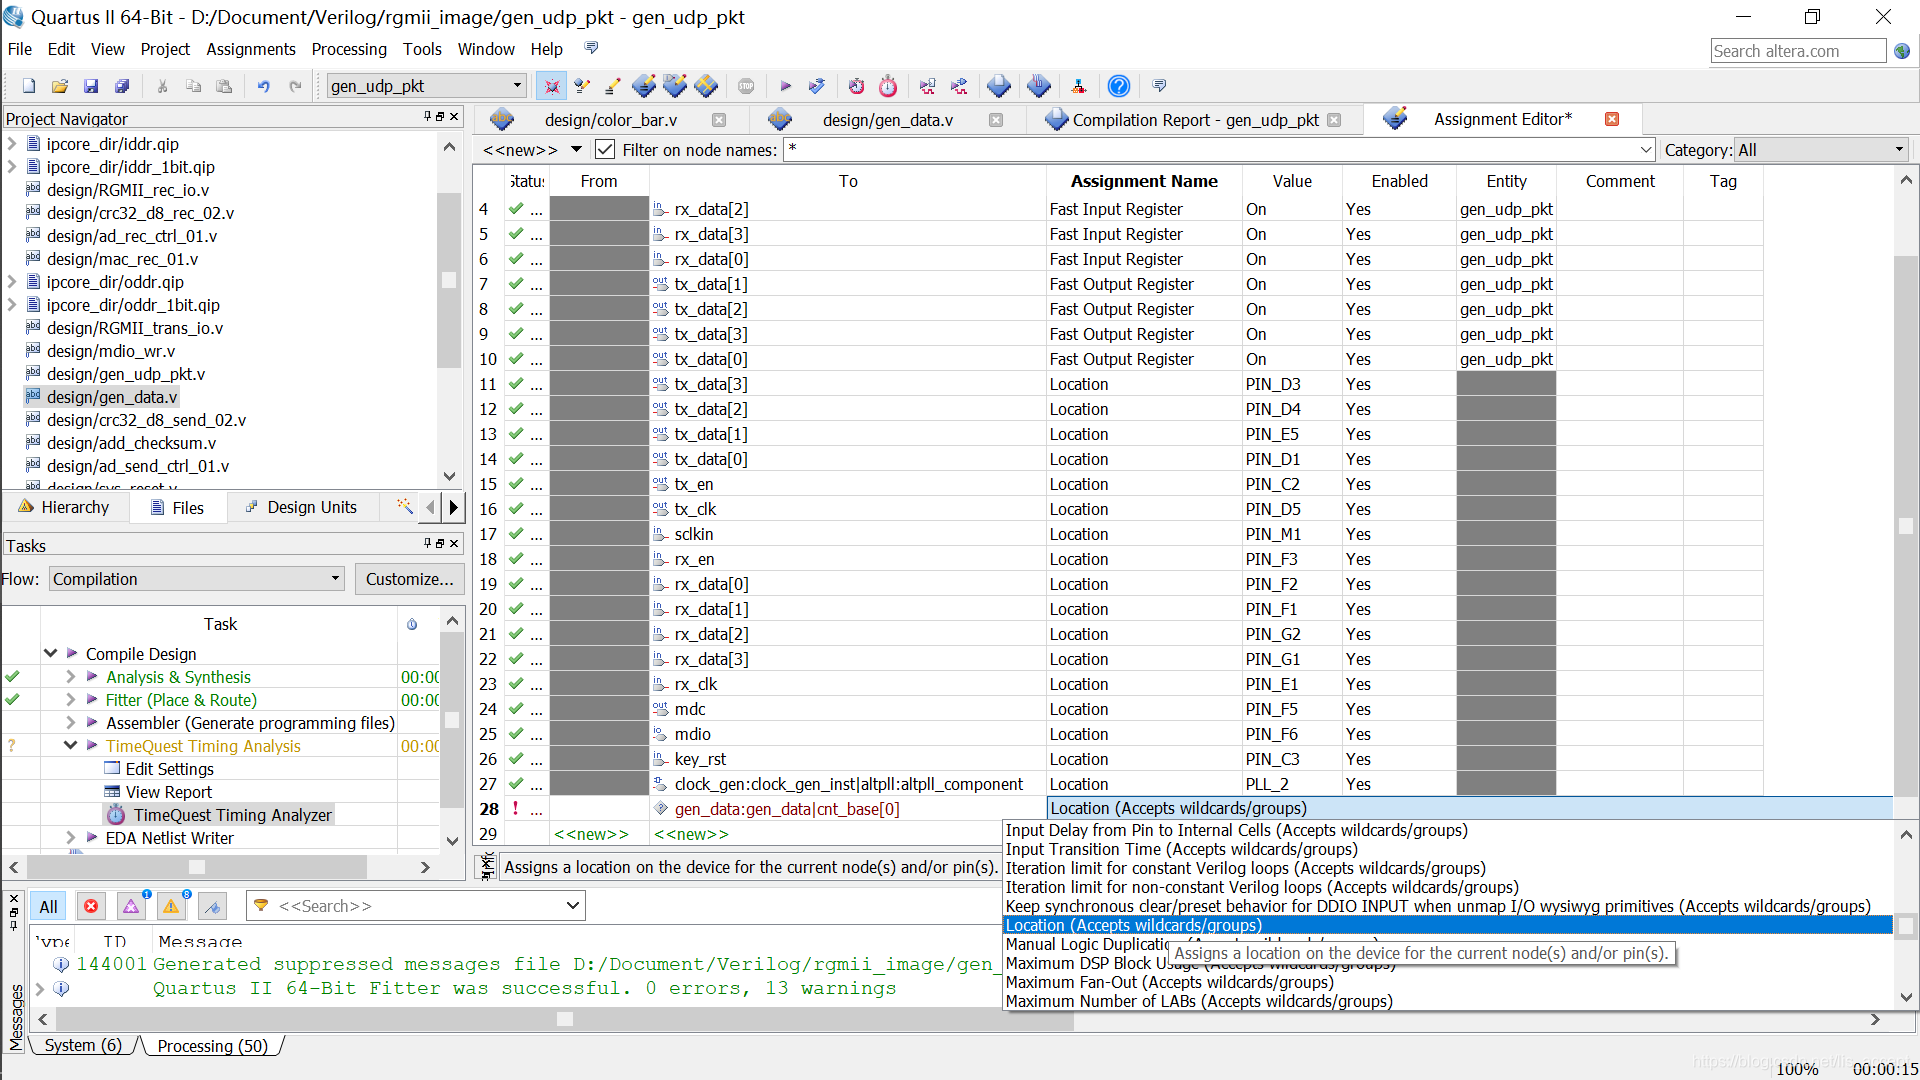
Task: Expand the Analysis & Synthesis task
Action: [70, 677]
